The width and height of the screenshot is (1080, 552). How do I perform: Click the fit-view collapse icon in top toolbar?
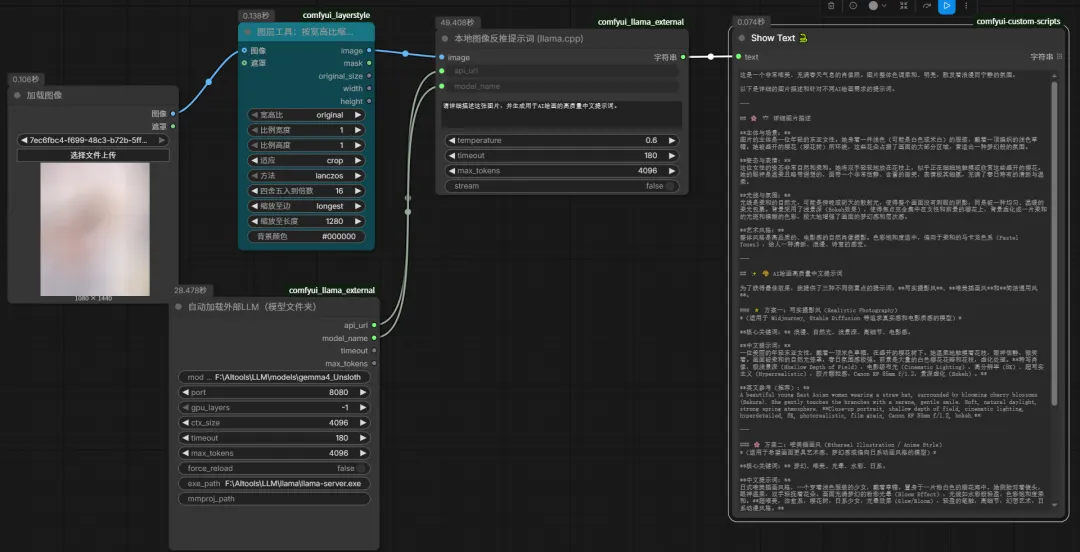904,6
